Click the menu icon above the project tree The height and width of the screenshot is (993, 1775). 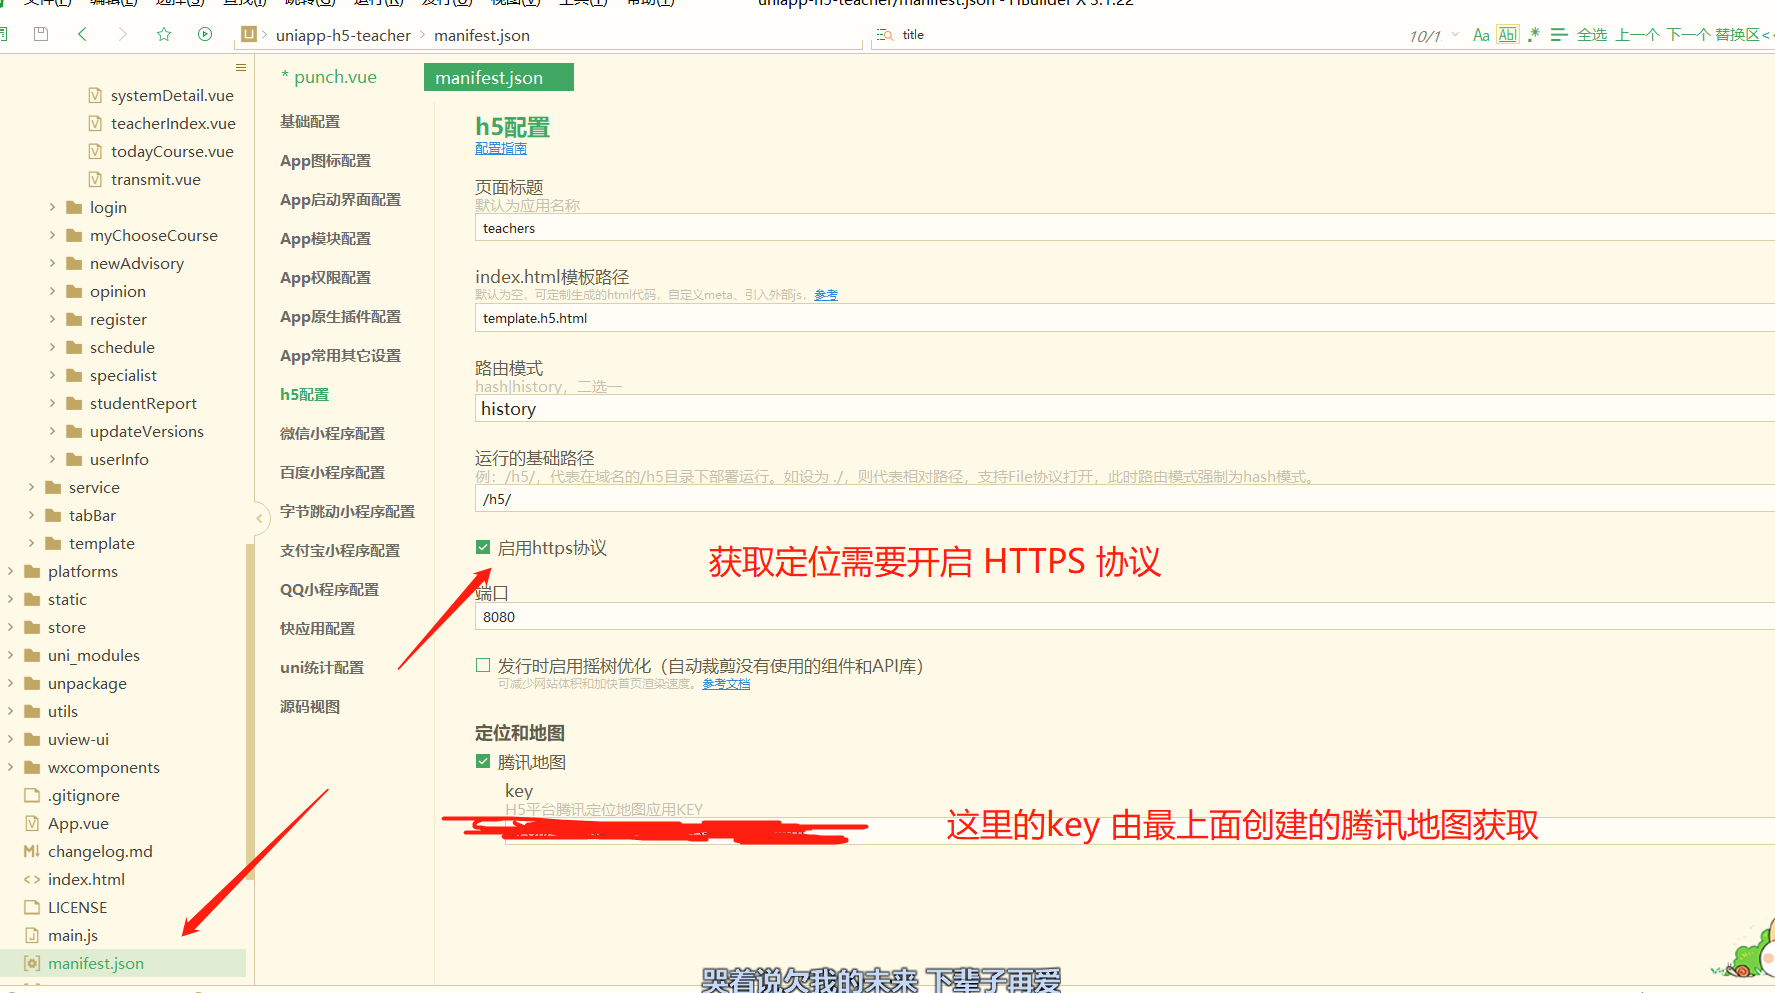pyautogui.click(x=240, y=67)
